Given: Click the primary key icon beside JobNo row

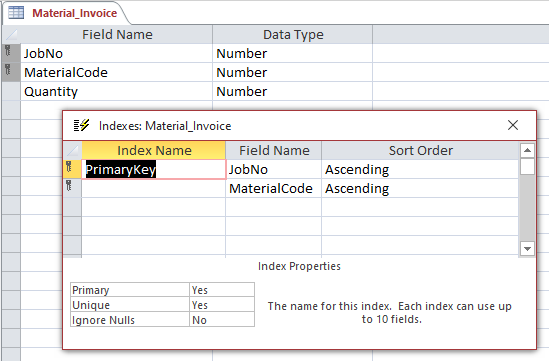Looking at the screenshot, I should point(8,51).
